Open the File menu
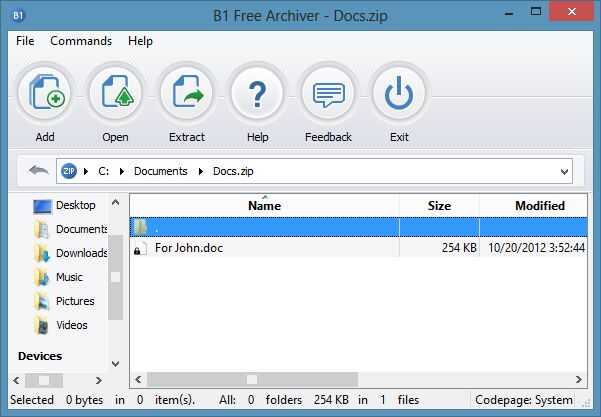The width and height of the screenshot is (601, 417). click(25, 41)
